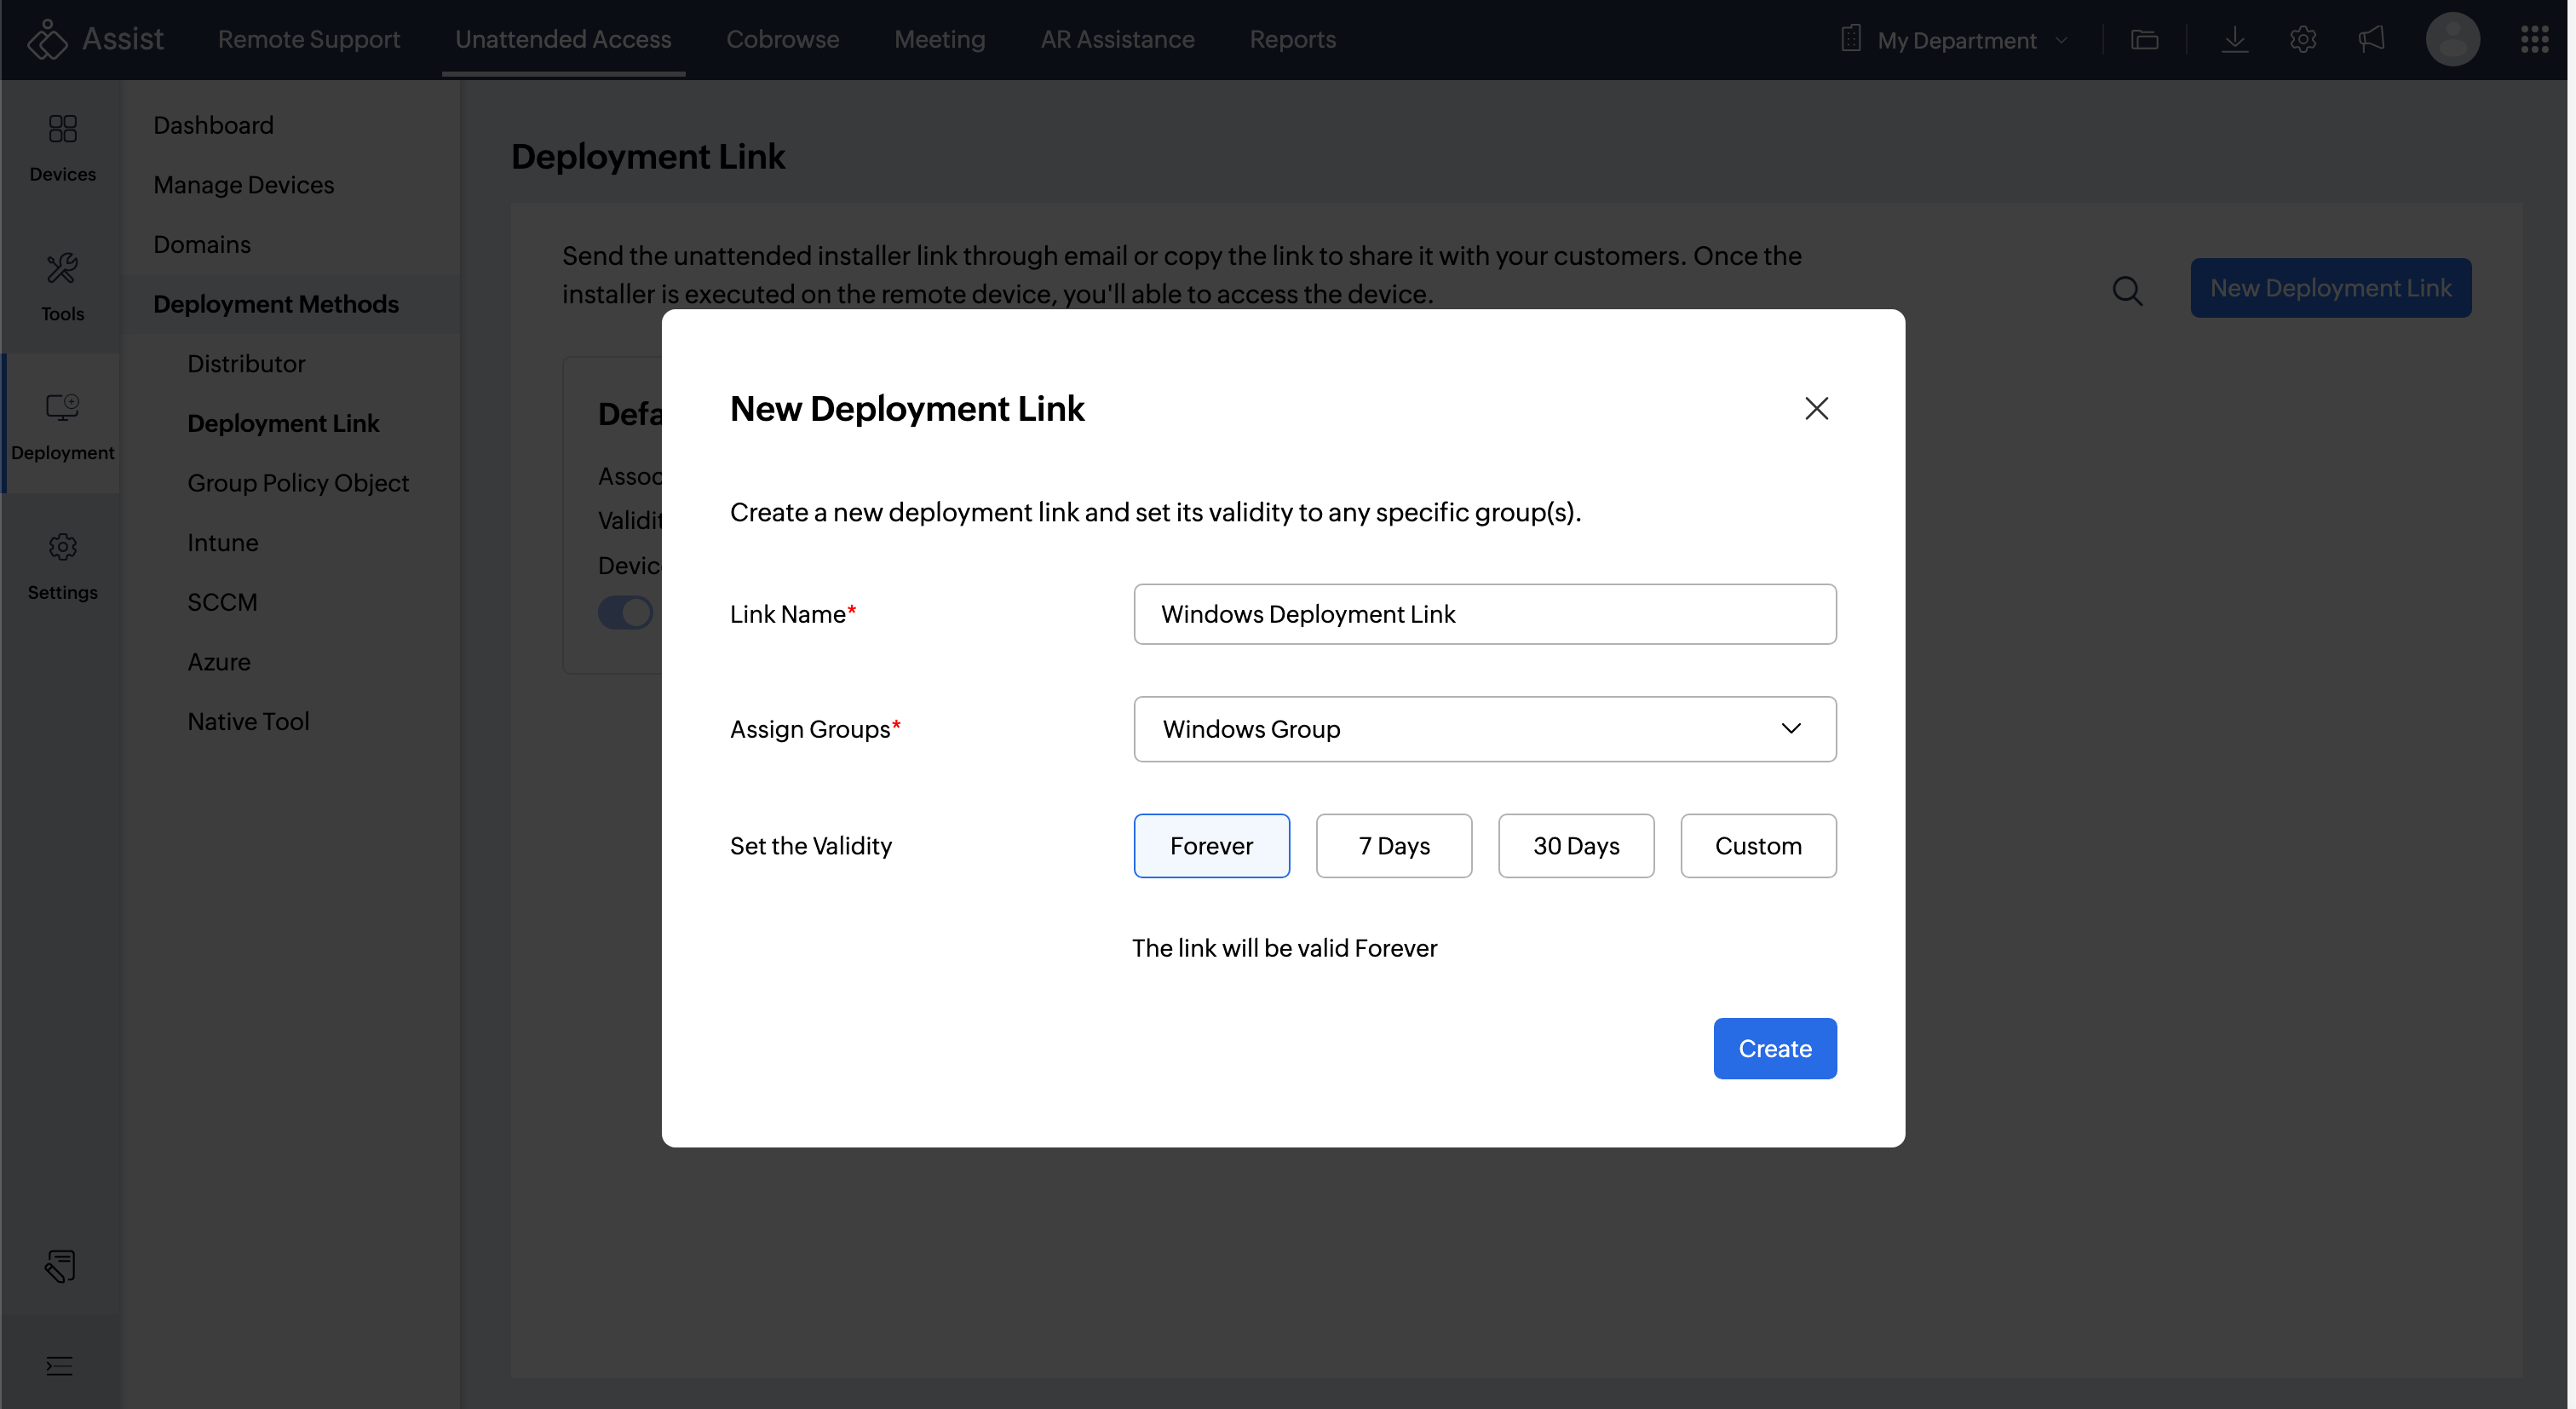
Task: Collapse the sidebar with bottom menu icon
Action: click(x=59, y=1366)
